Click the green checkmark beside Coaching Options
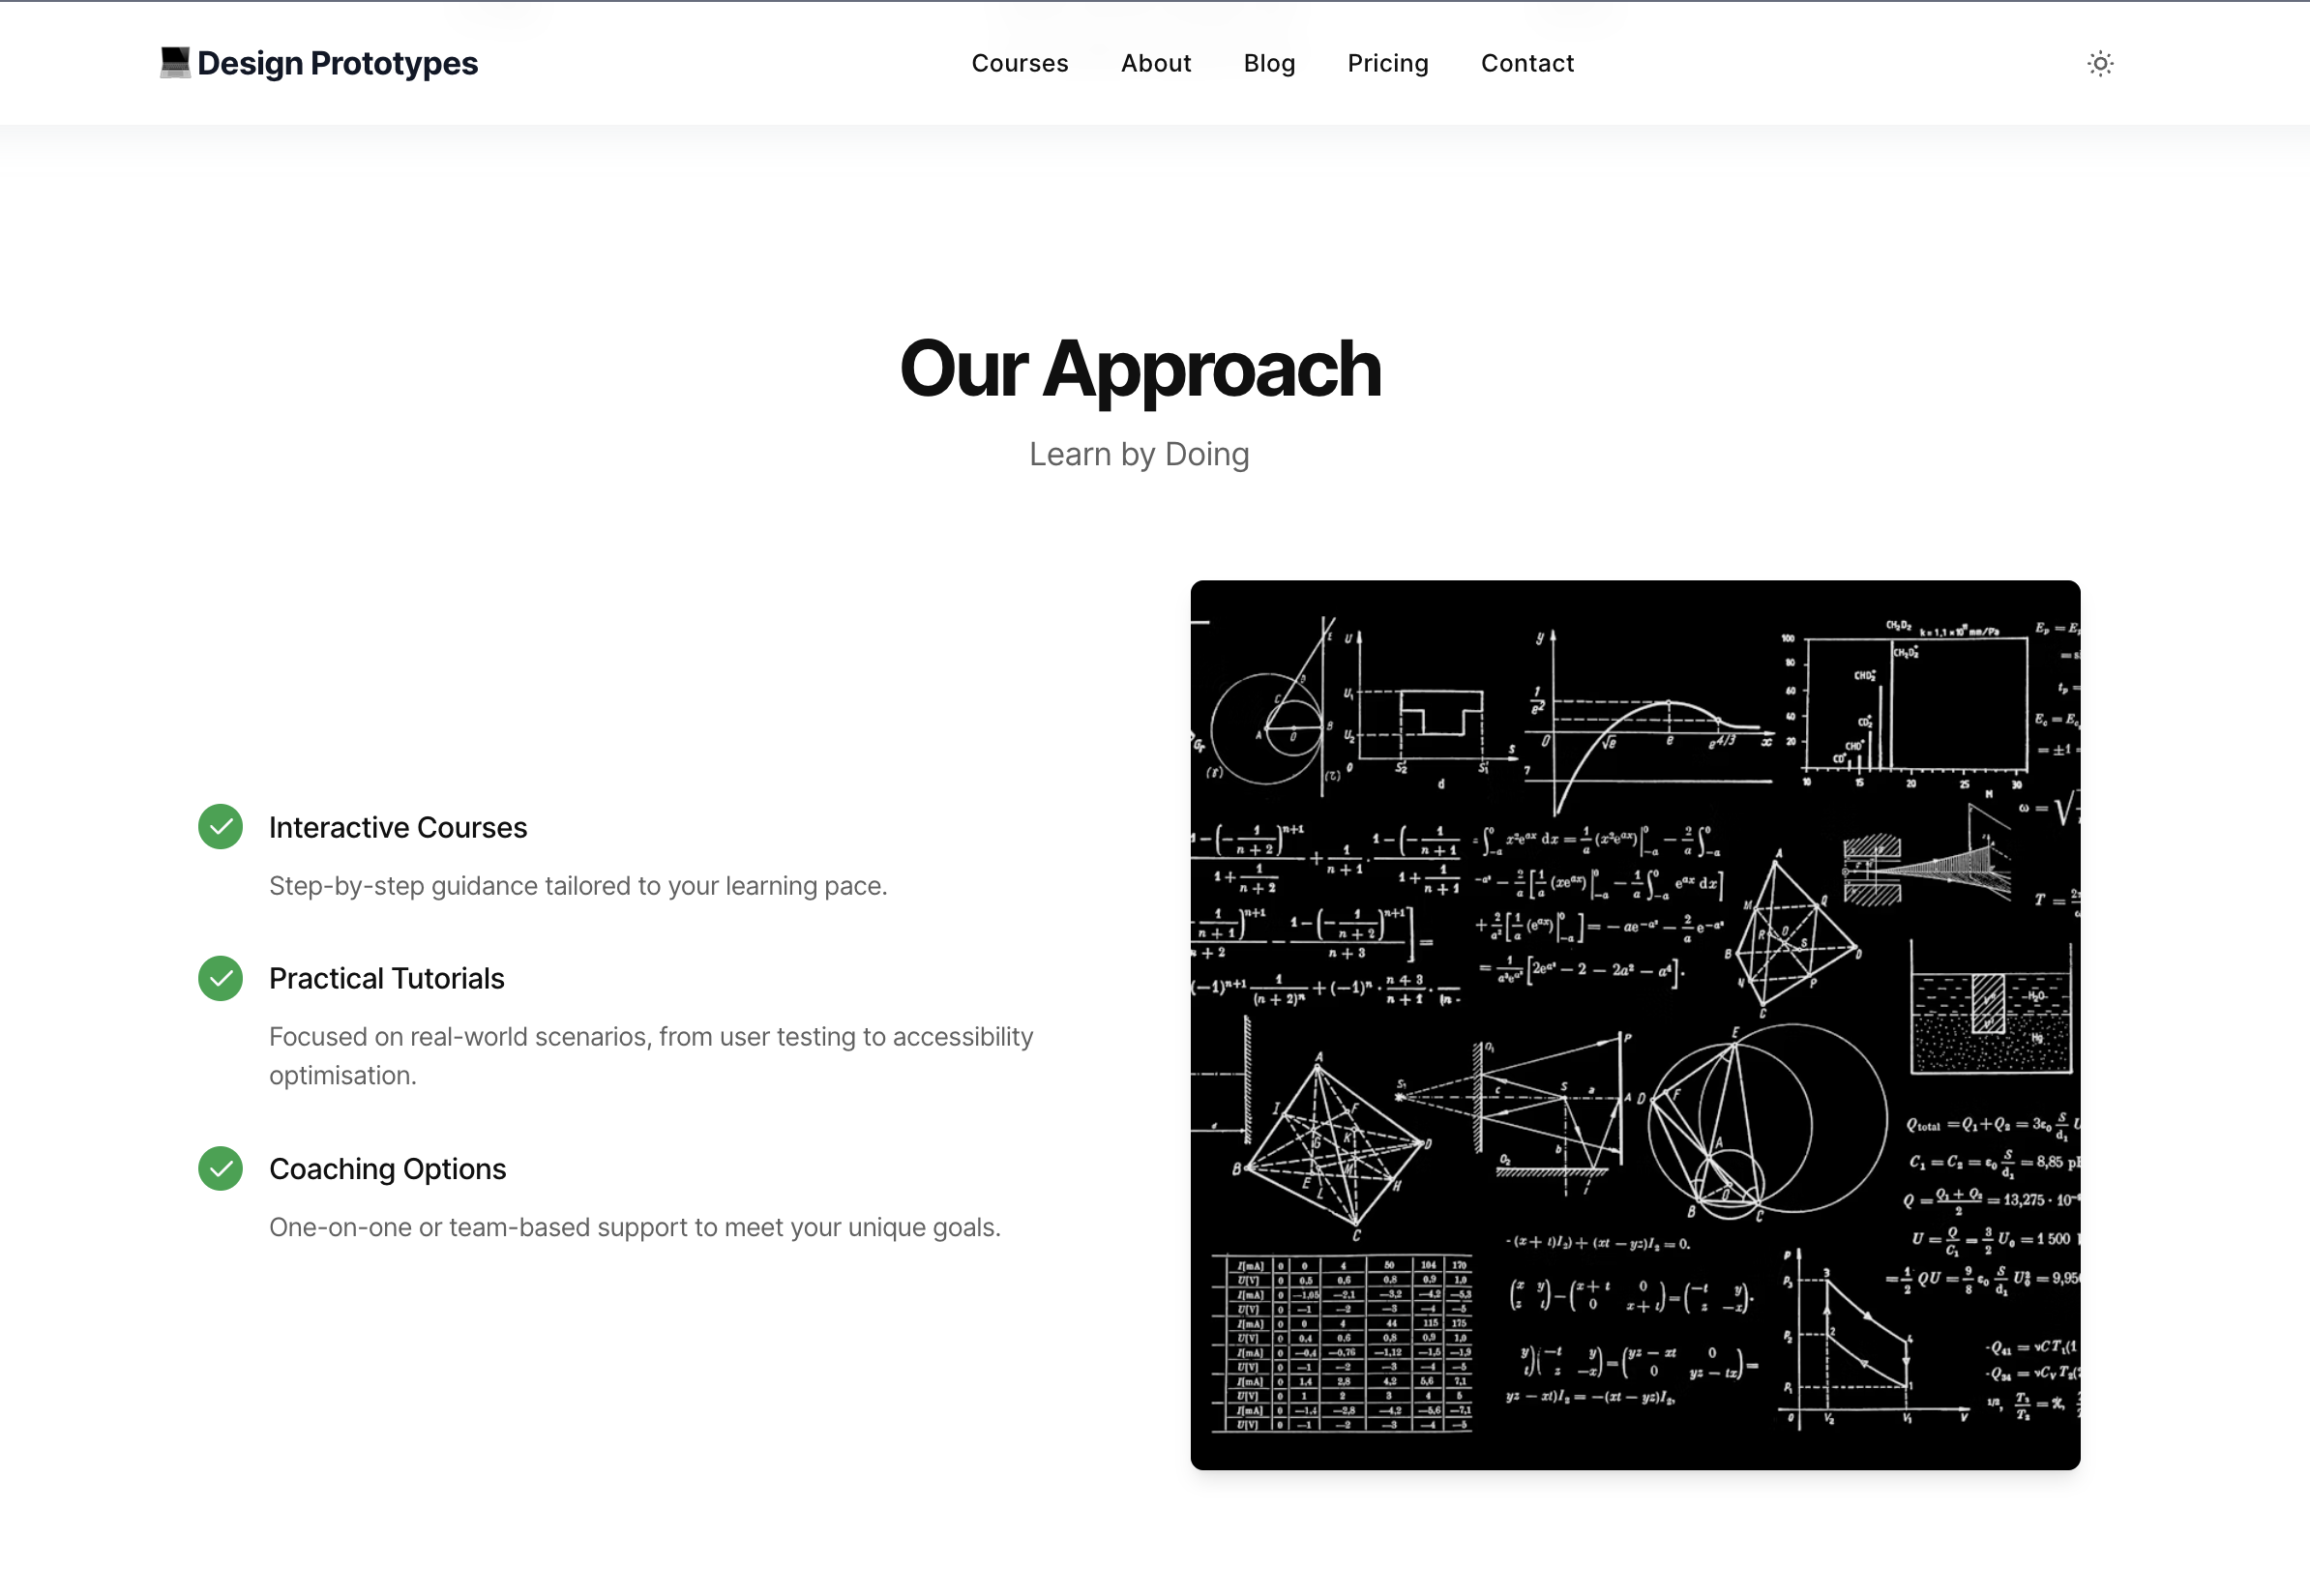Screen dimensions: 2310x1596 (220, 1169)
